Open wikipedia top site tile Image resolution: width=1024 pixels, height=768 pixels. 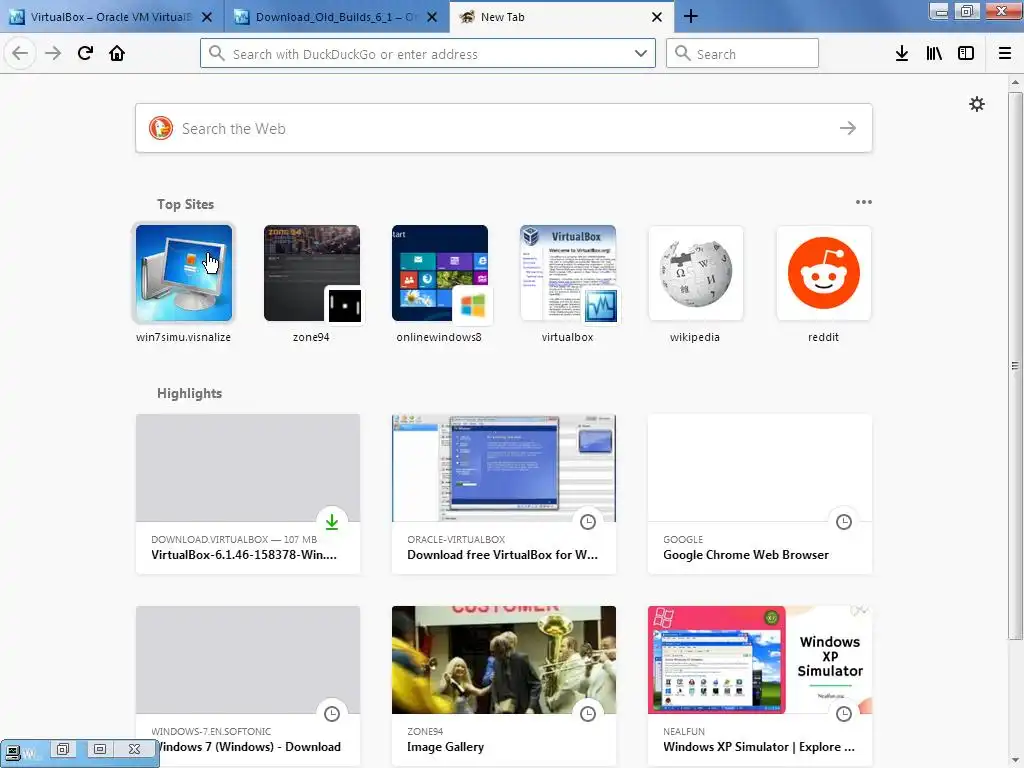pyautogui.click(x=696, y=283)
